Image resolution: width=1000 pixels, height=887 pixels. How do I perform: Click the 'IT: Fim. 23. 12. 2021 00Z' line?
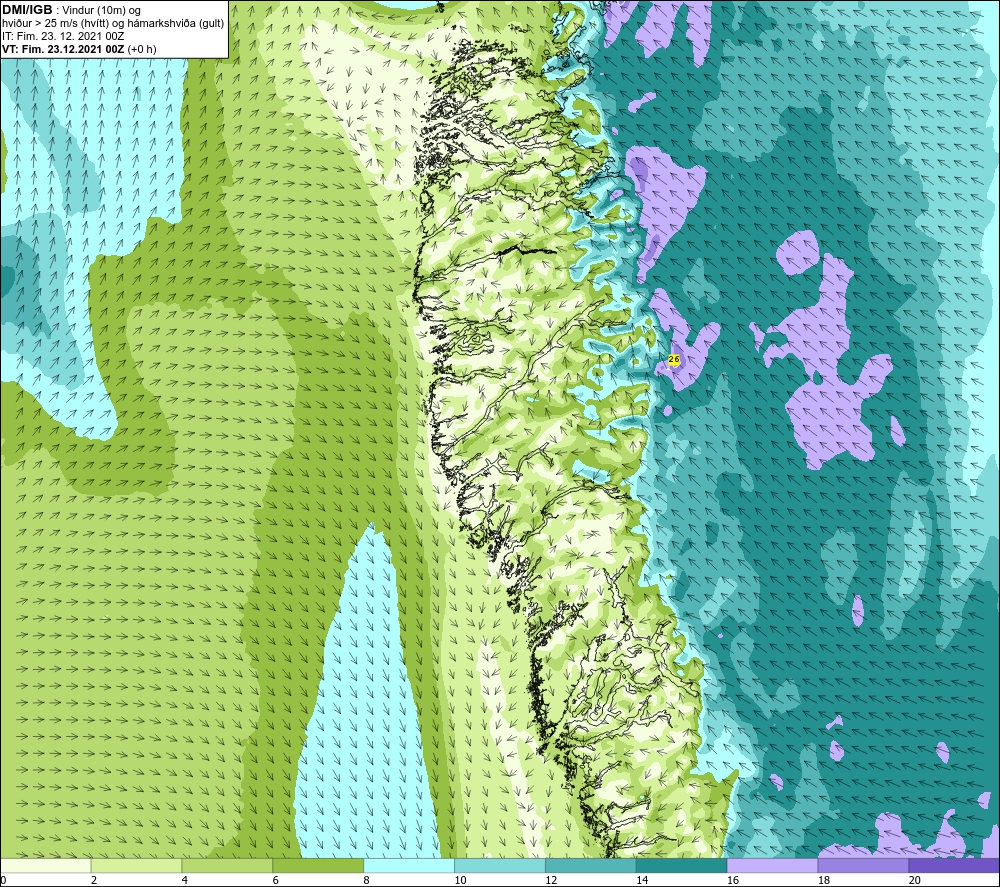pos(63,36)
